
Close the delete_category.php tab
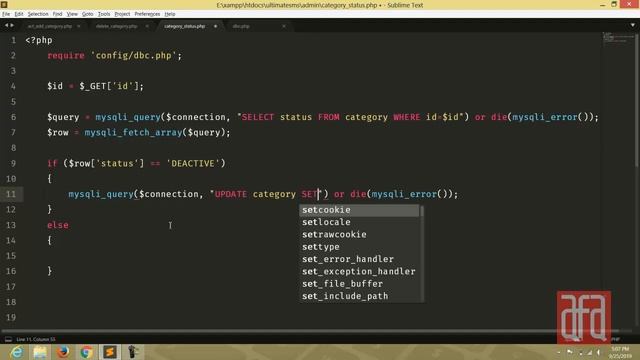[147, 26]
